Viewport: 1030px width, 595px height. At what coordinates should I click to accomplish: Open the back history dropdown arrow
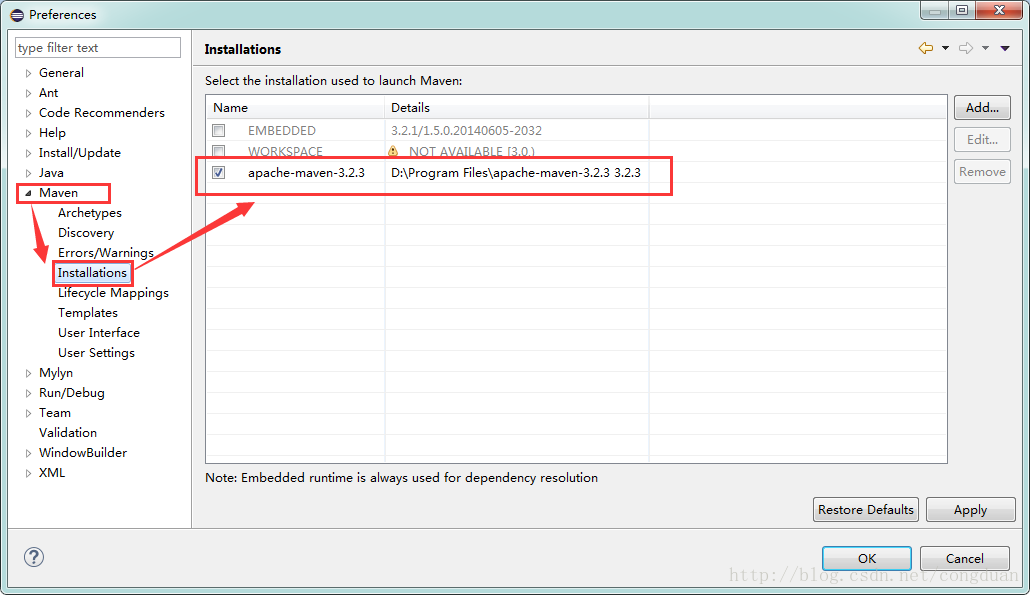[945, 48]
